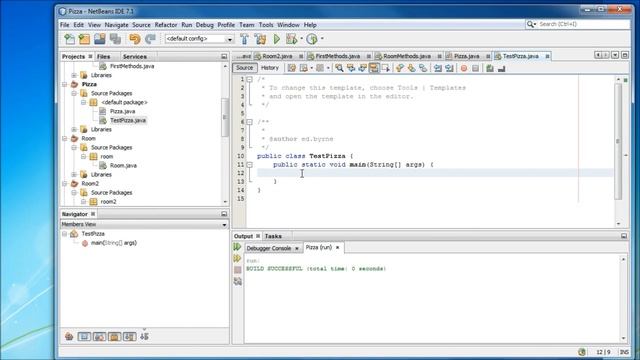This screenshot has height=360, width=640.
Task: Run the main project with green arrow
Action: (x=277, y=39)
